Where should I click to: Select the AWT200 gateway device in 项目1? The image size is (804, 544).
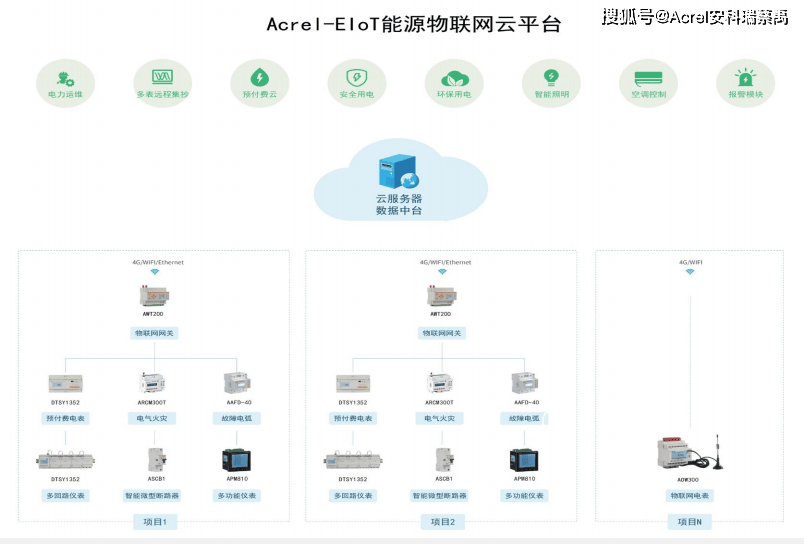click(154, 296)
